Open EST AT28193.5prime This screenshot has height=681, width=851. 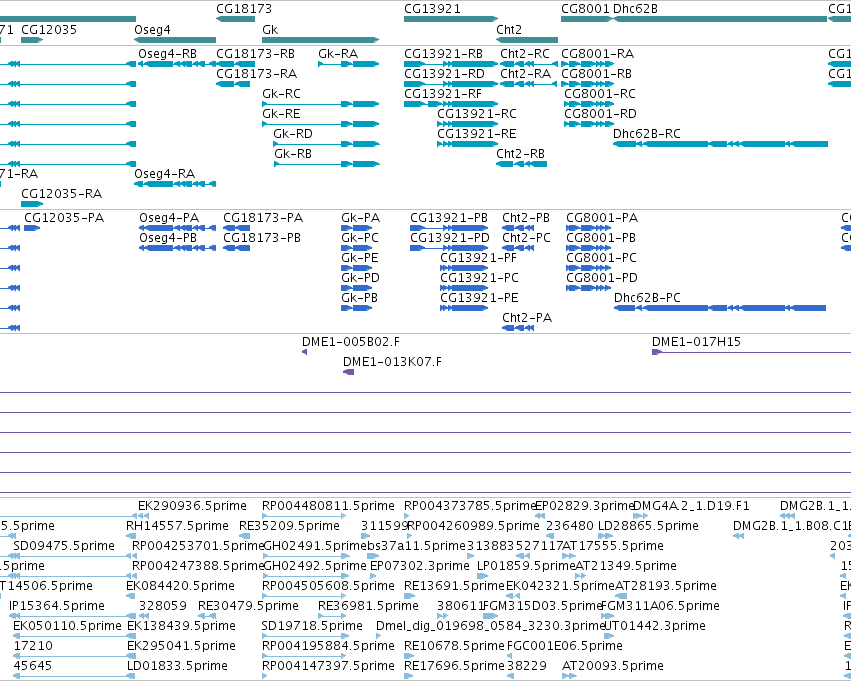pos(620,596)
